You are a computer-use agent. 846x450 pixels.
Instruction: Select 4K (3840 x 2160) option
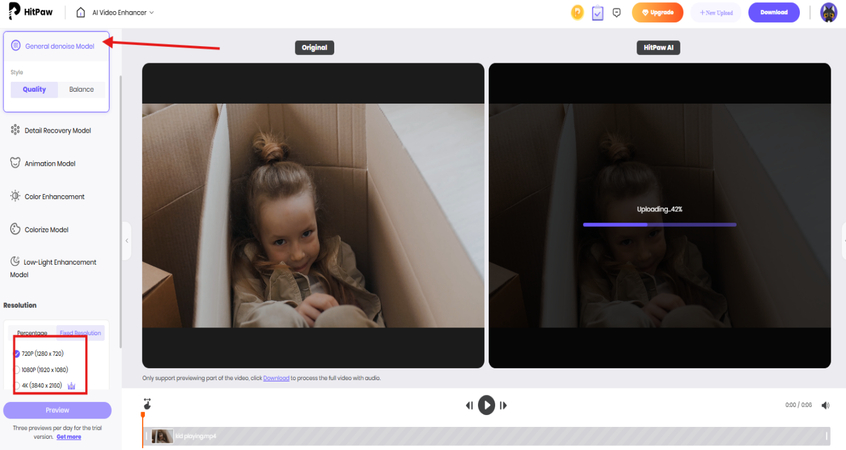(38, 386)
